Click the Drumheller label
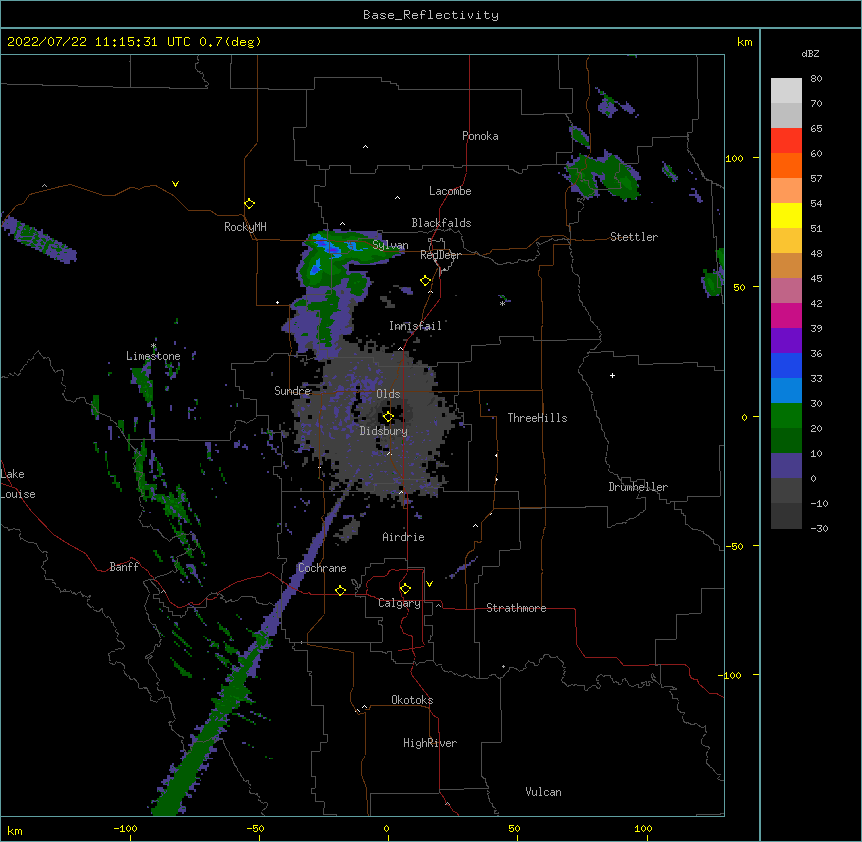 (638, 487)
